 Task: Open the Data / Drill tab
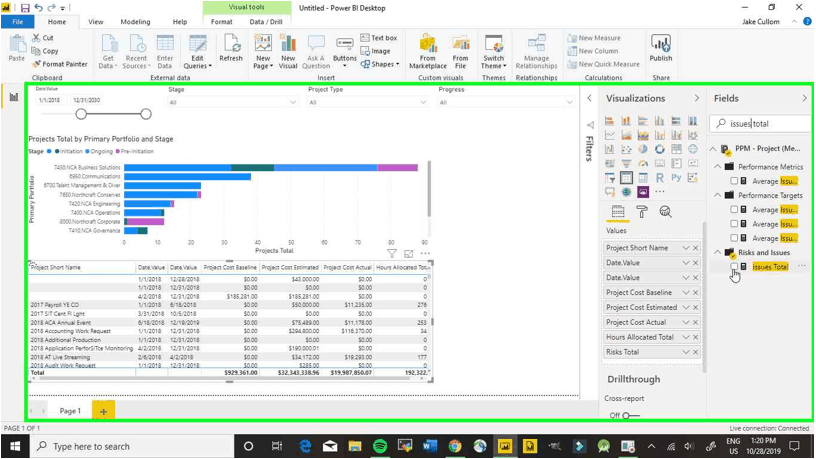(x=265, y=22)
